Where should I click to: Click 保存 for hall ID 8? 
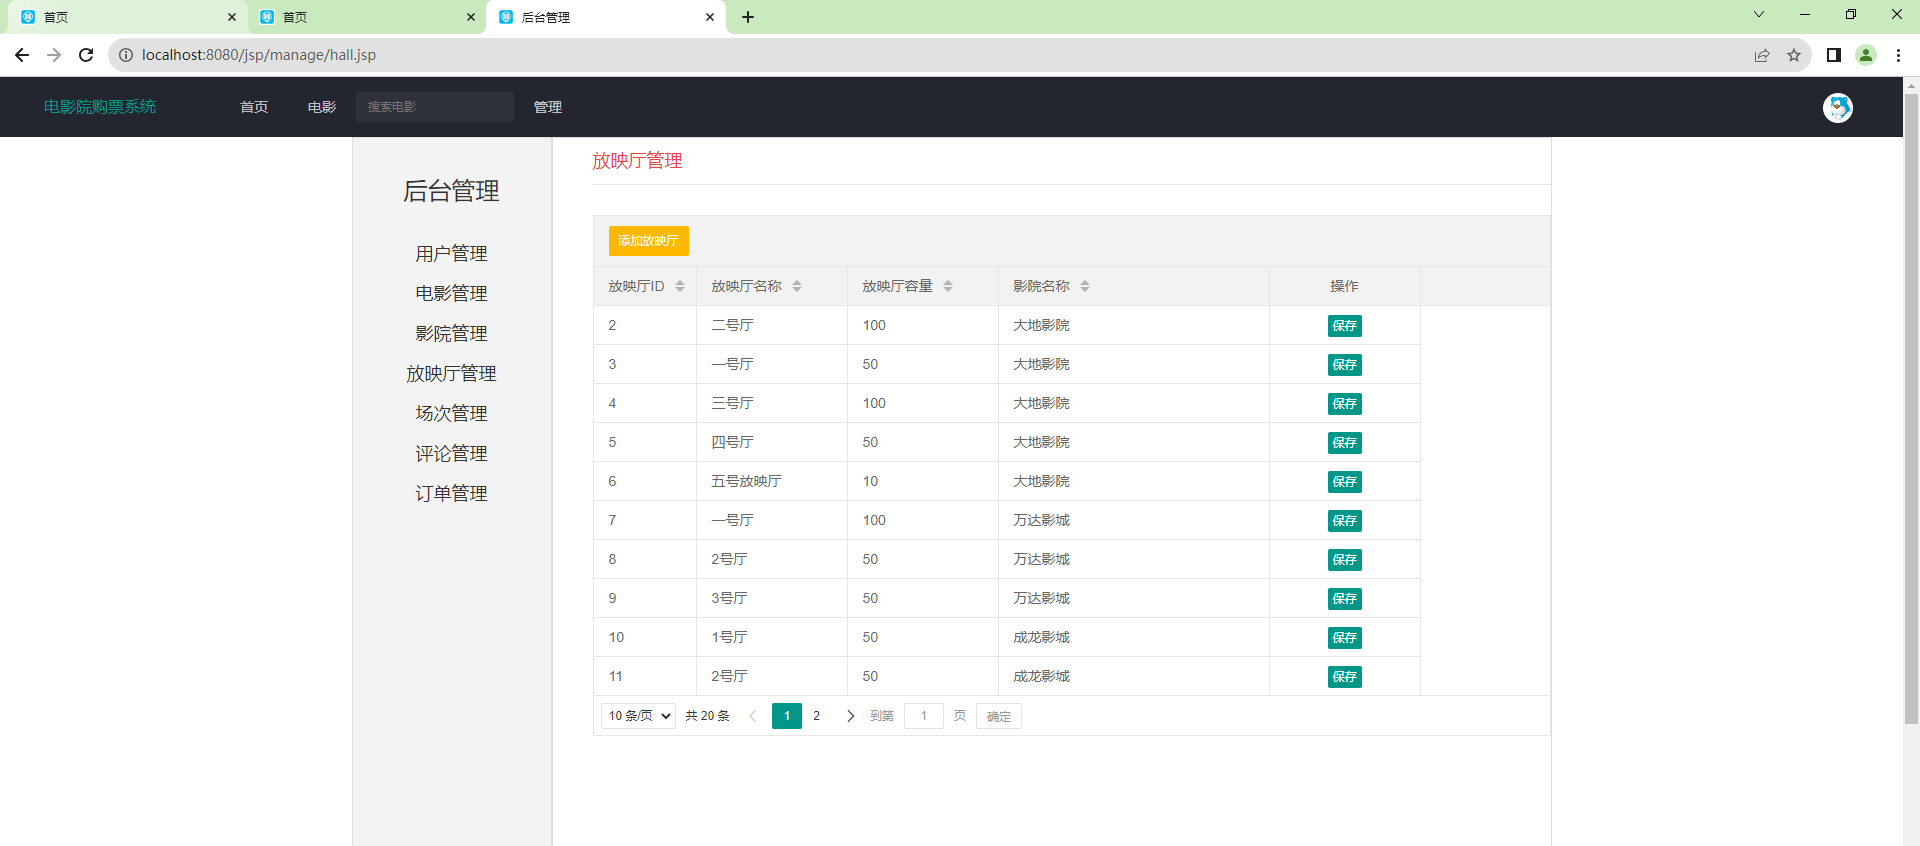(1345, 560)
